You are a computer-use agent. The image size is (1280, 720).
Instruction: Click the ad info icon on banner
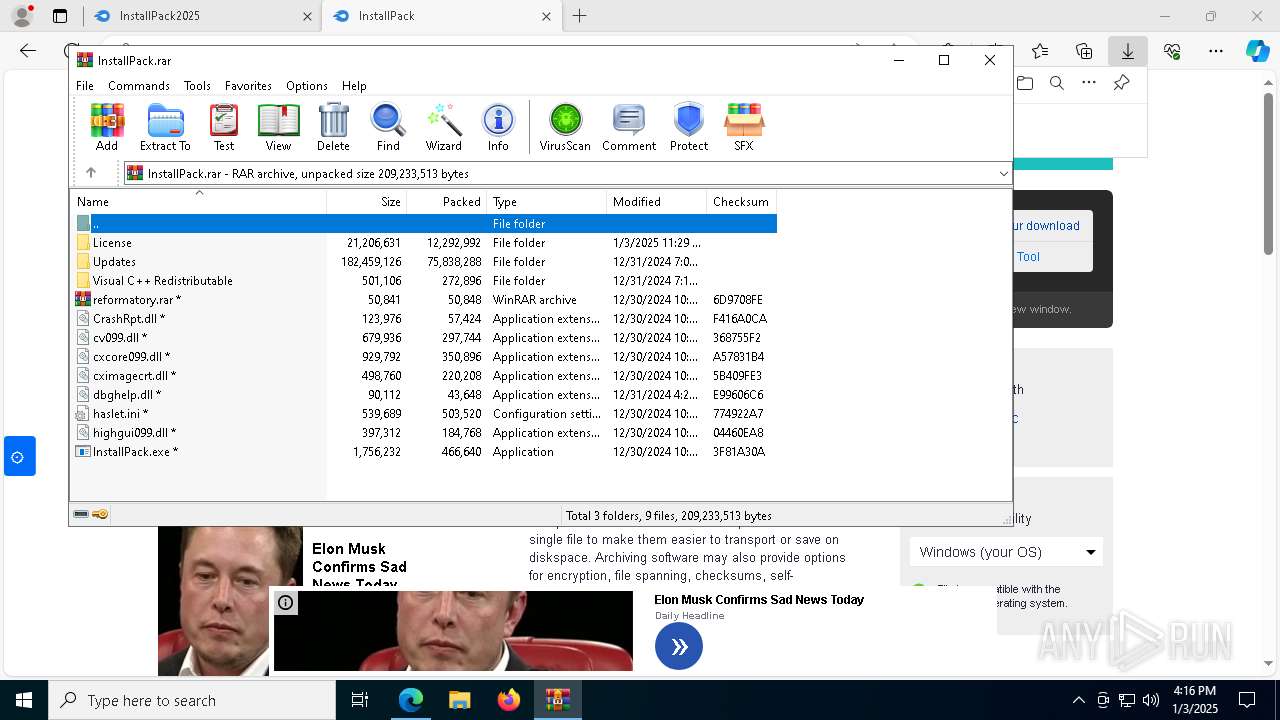(x=285, y=602)
